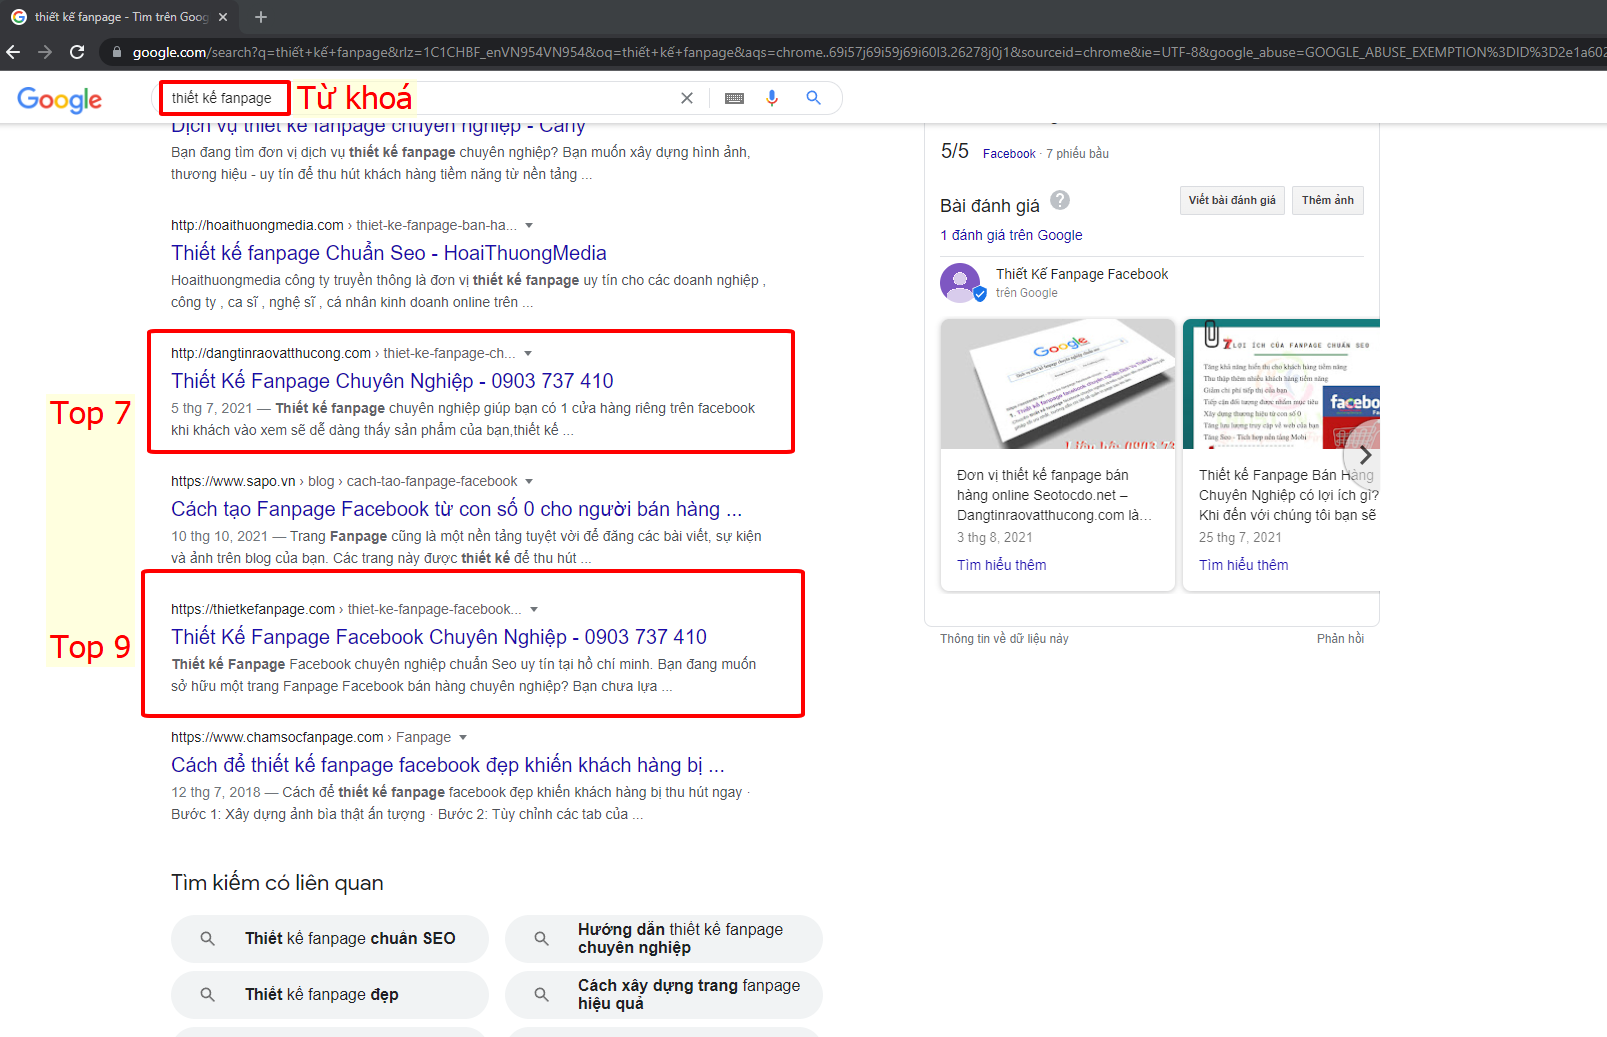Click the browser address bar URL
The image size is (1607, 1037).
(860, 52)
